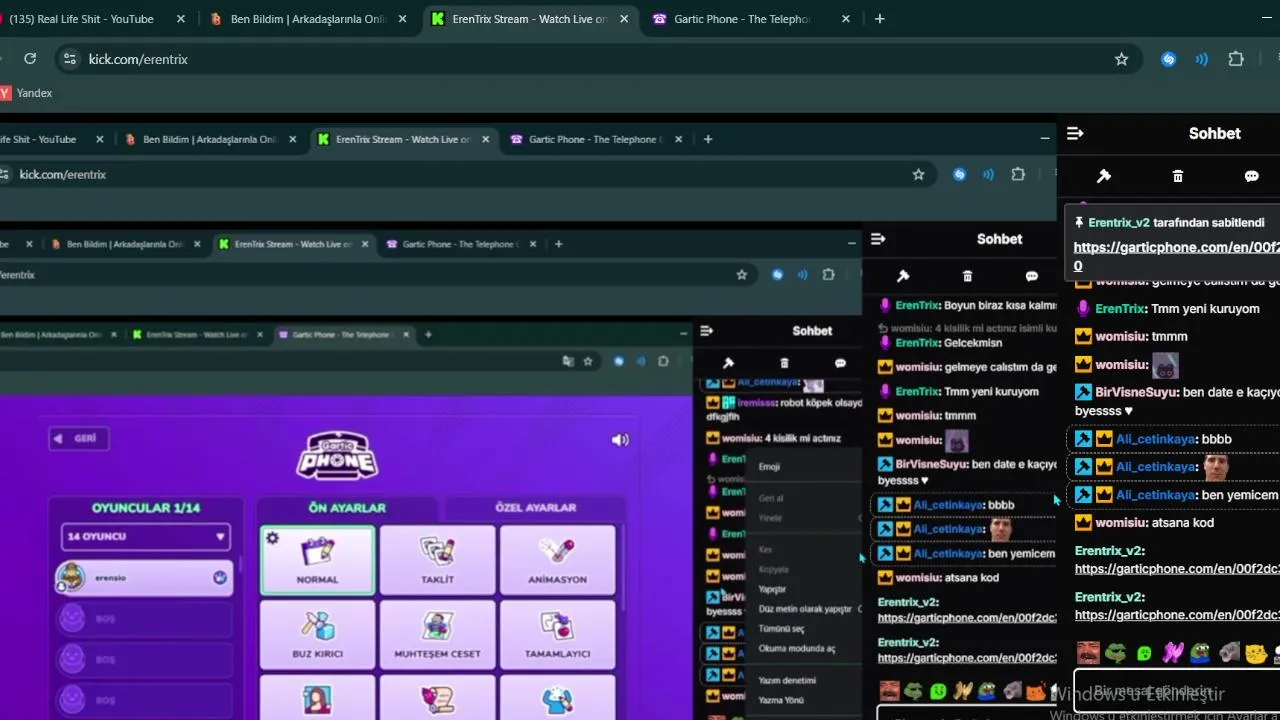Click the pin icon in the middle chat panel

(903, 276)
